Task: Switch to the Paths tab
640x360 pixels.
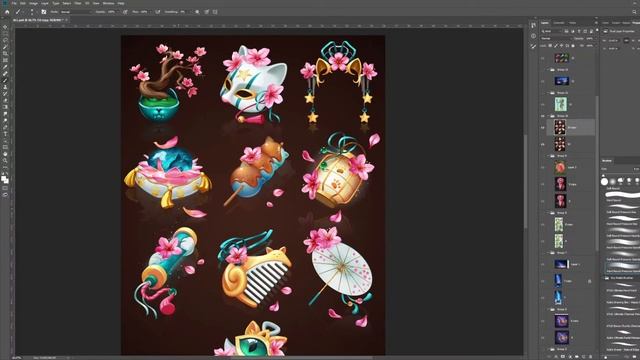Action: [x=573, y=23]
